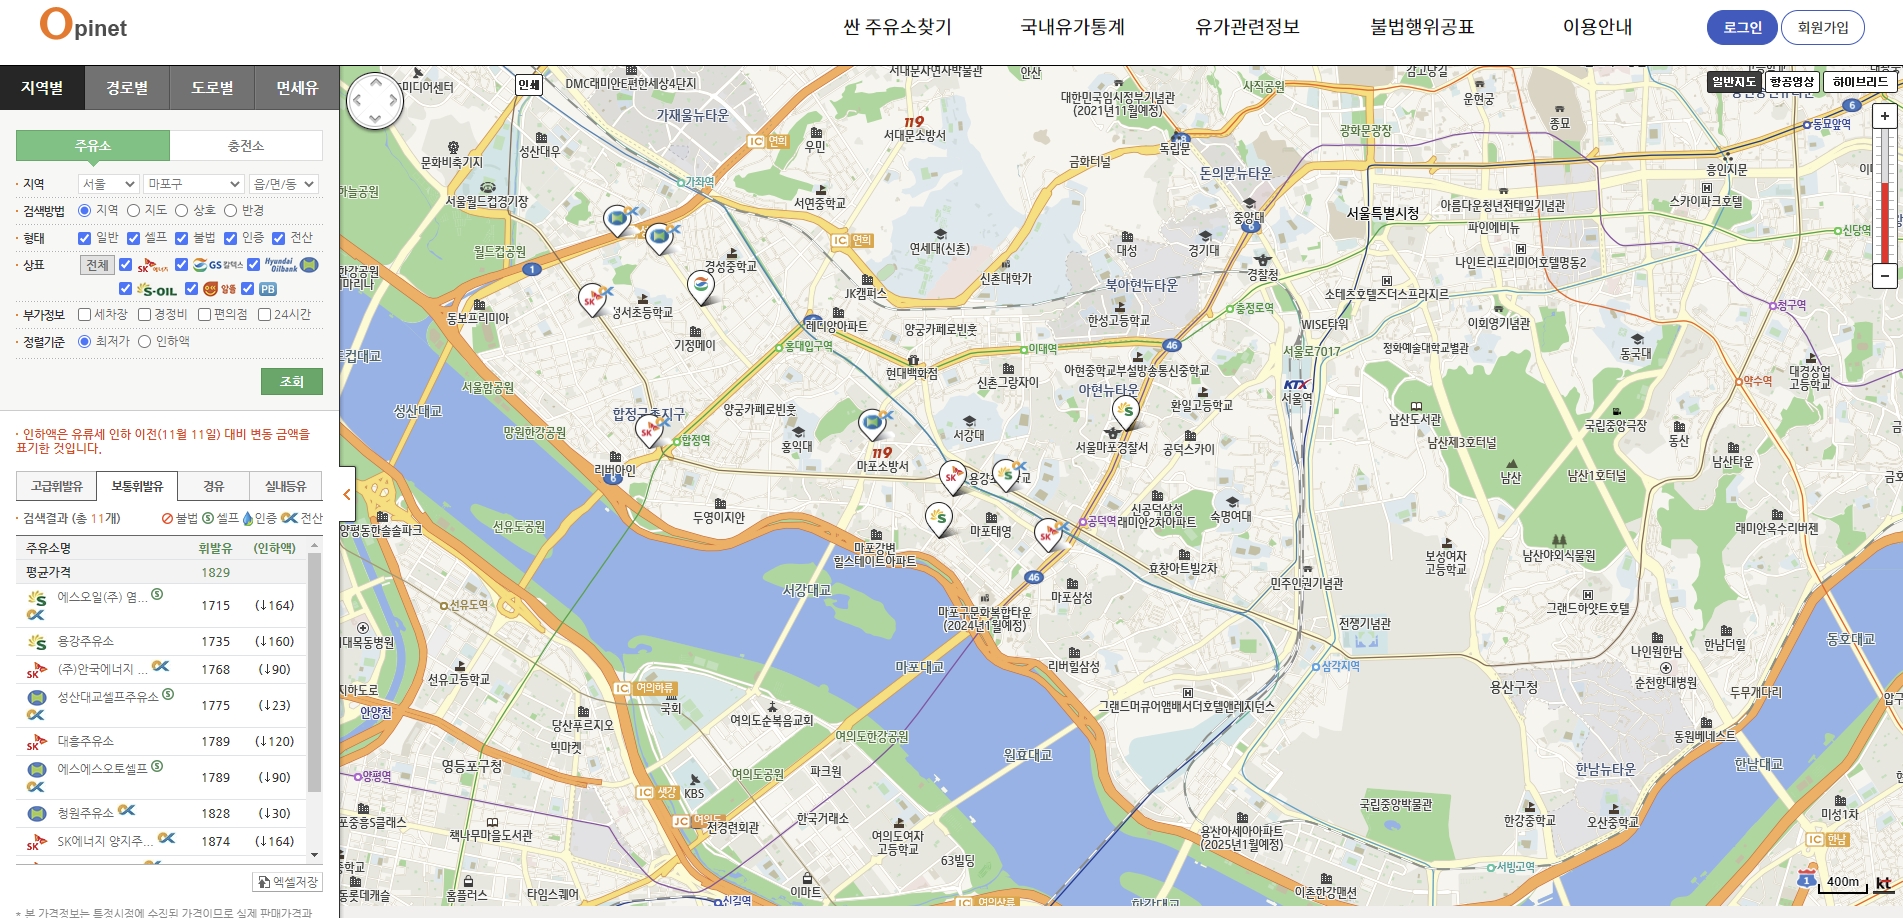Click the PB brand logo filter

click(267, 289)
